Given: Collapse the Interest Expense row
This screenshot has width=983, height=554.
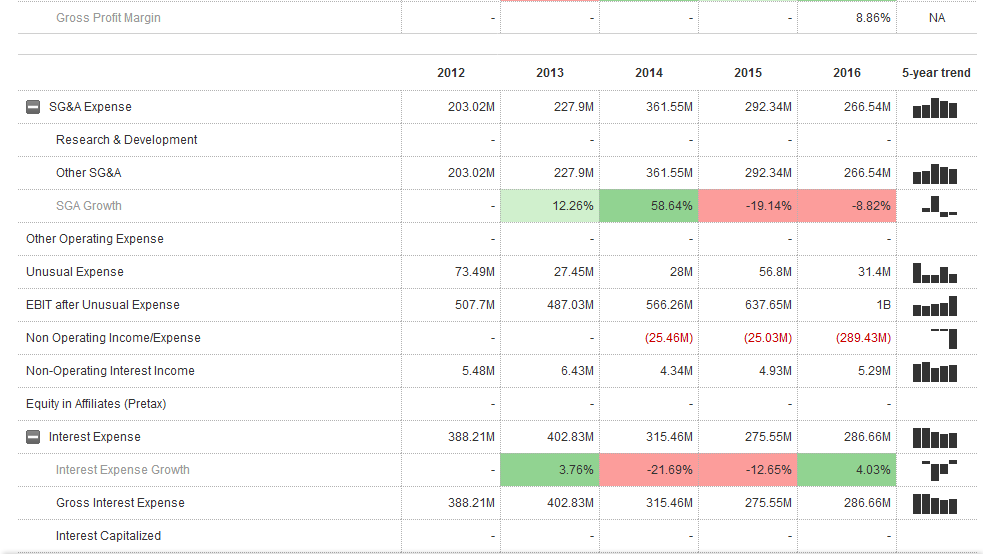Looking at the screenshot, I should point(33,437).
